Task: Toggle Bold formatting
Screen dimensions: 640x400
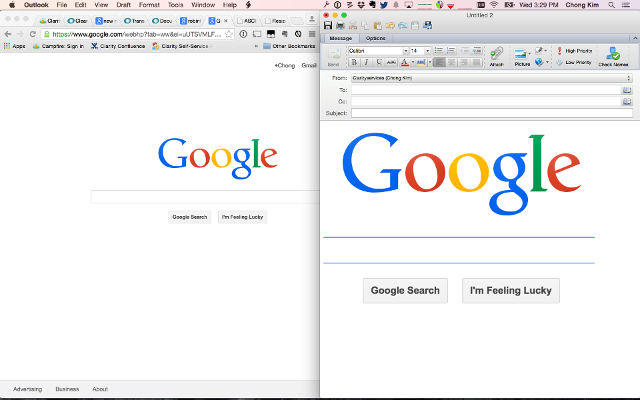Action: click(x=354, y=62)
